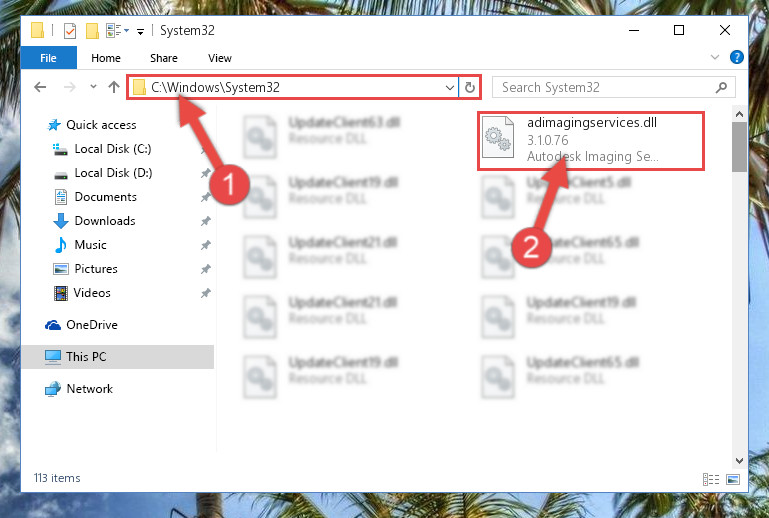Switch to the View ribbon tab

(220, 58)
